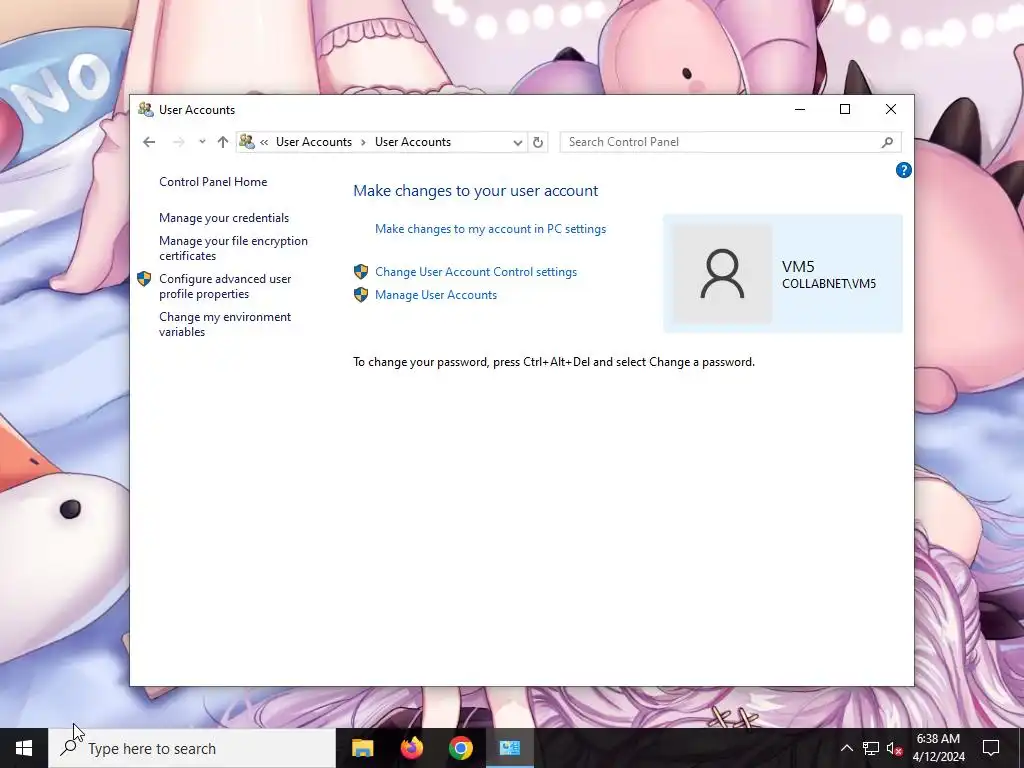
Task: Click the Control Panel taskbar button
Action: [509, 748]
